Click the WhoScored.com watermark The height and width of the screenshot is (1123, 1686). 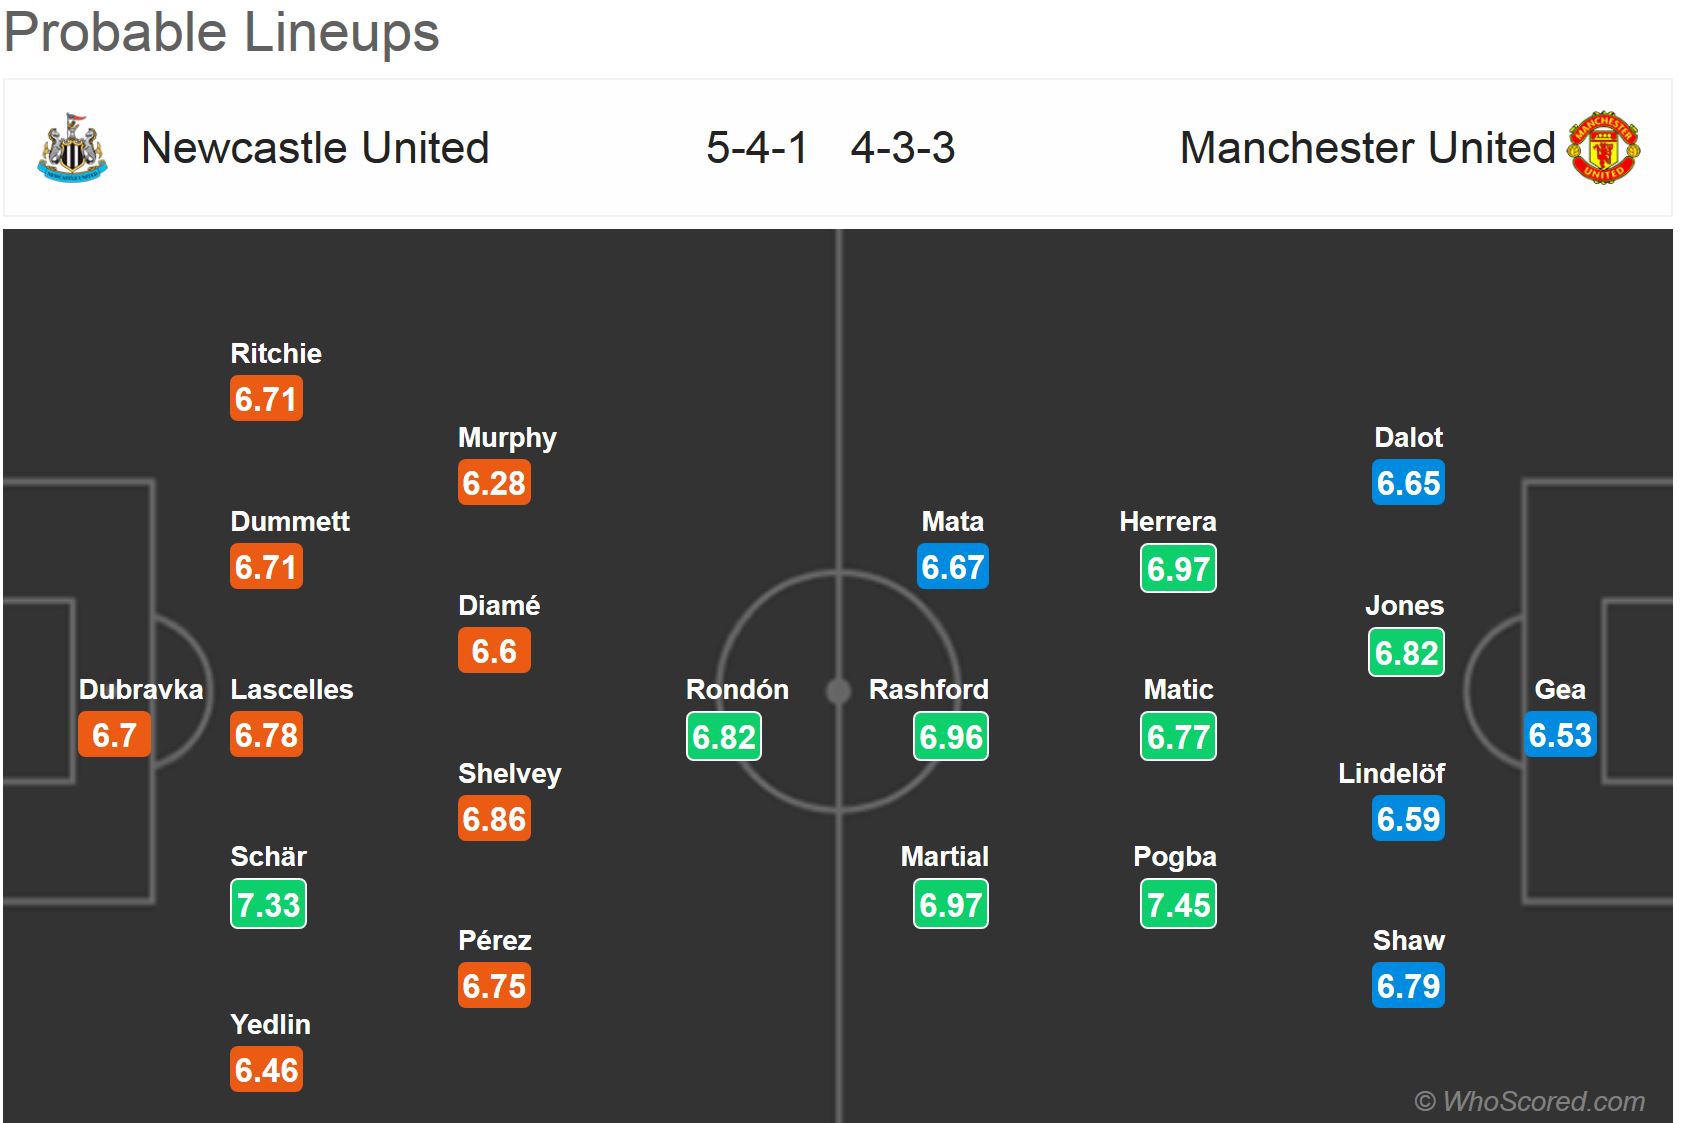[1529, 1101]
